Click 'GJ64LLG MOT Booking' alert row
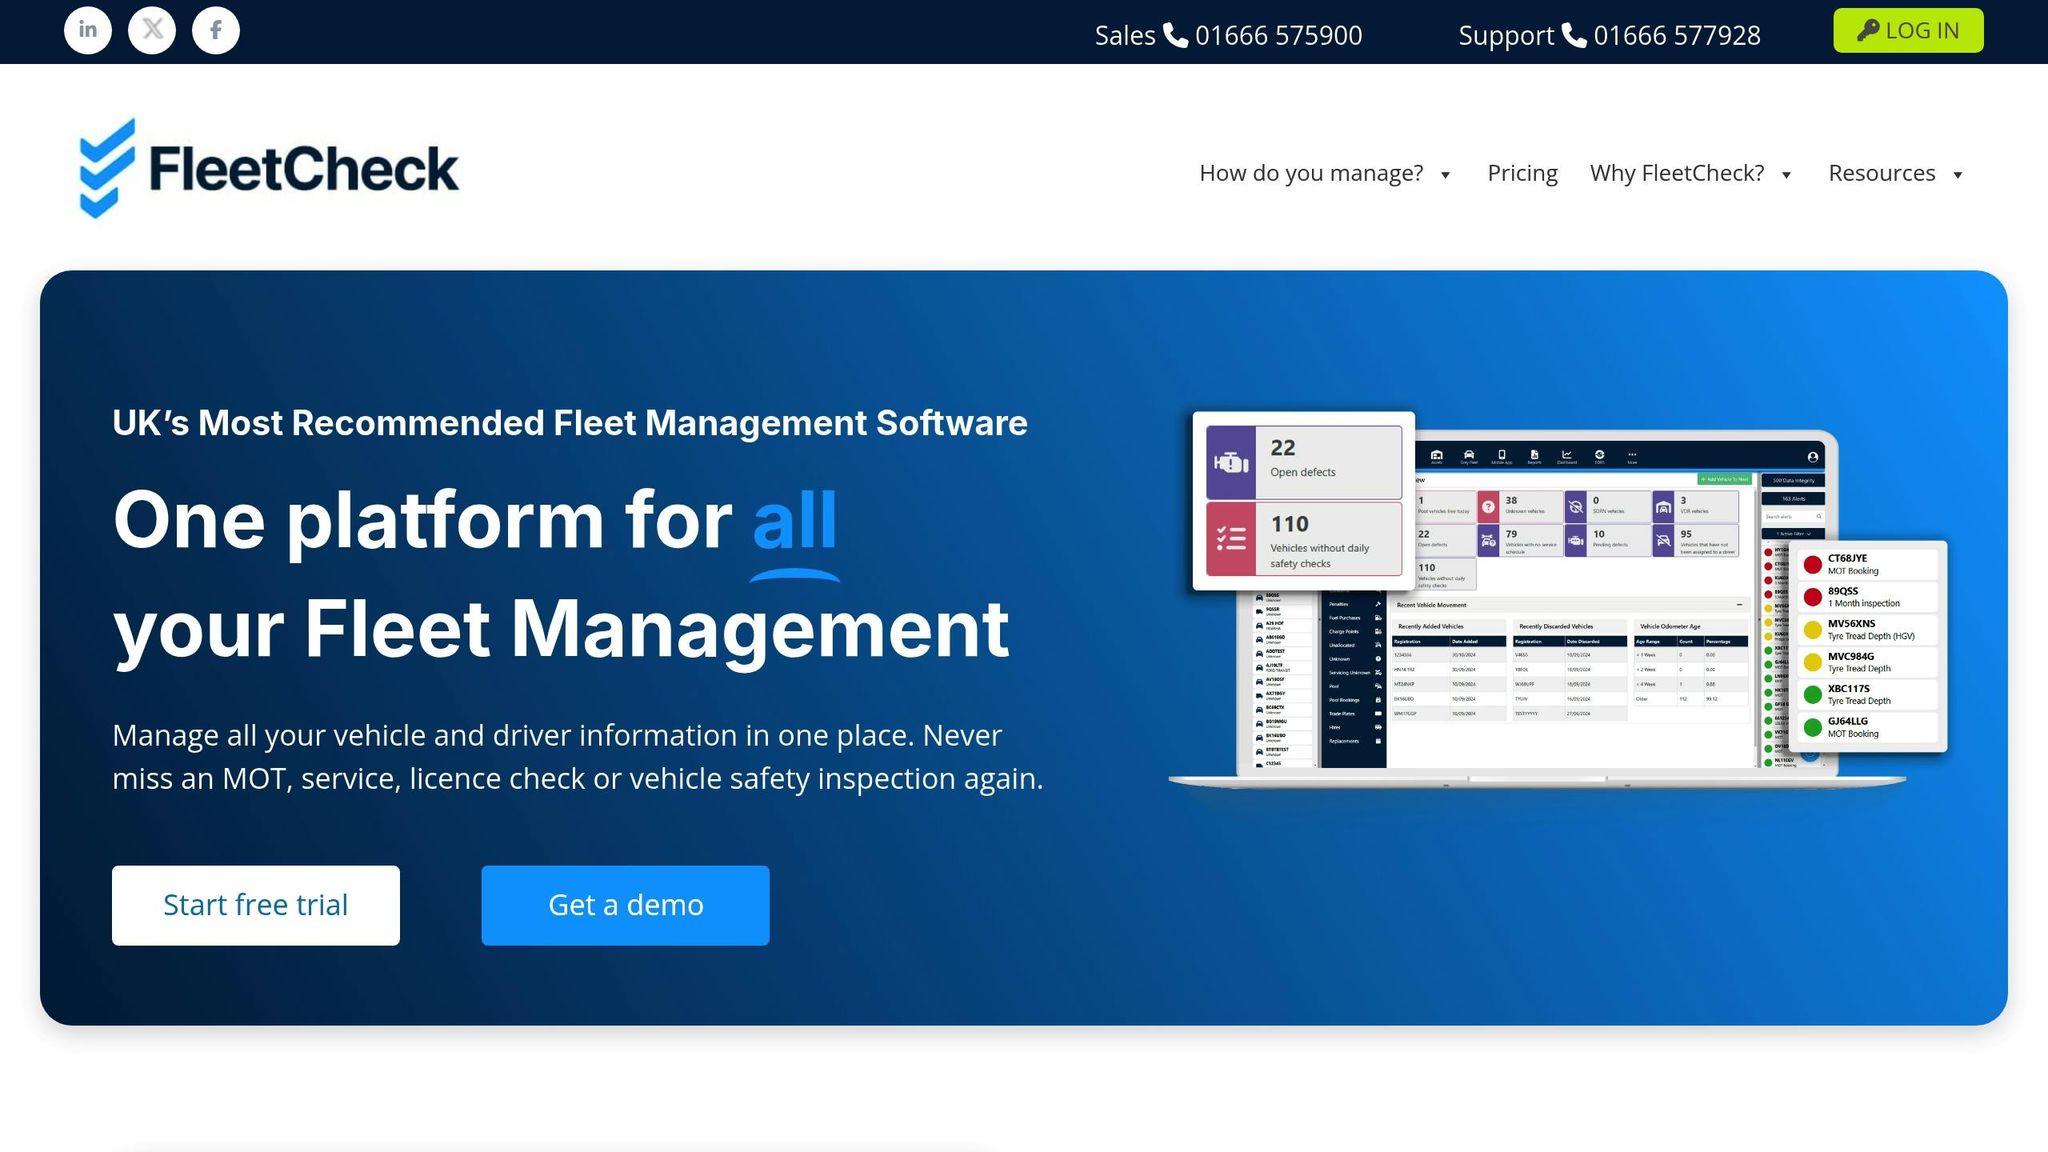The height and width of the screenshot is (1152, 2048). click(x=1869, y=727)
